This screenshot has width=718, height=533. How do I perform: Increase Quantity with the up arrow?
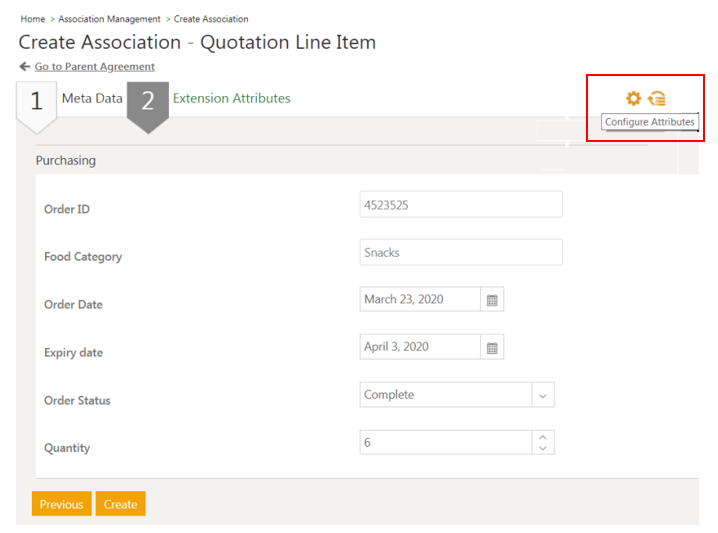tap(543, 437)
